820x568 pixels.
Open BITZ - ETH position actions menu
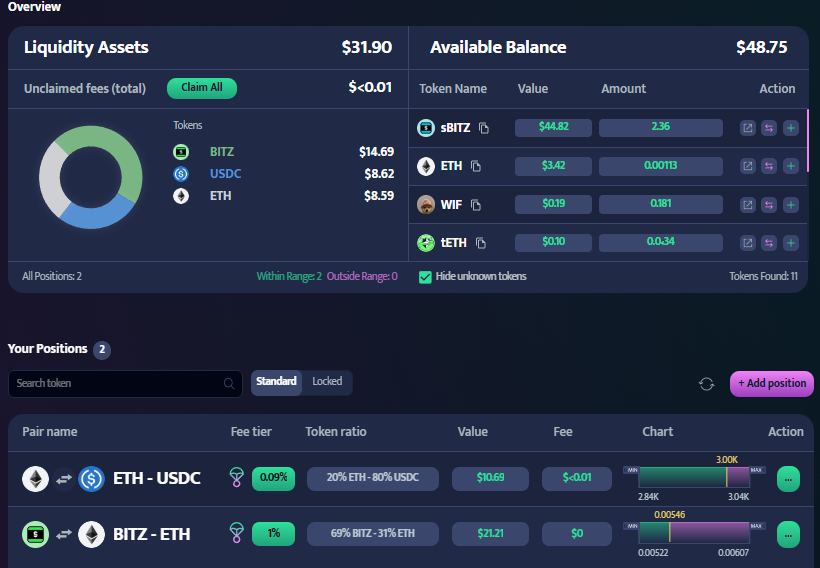click(x=788, y=535)
